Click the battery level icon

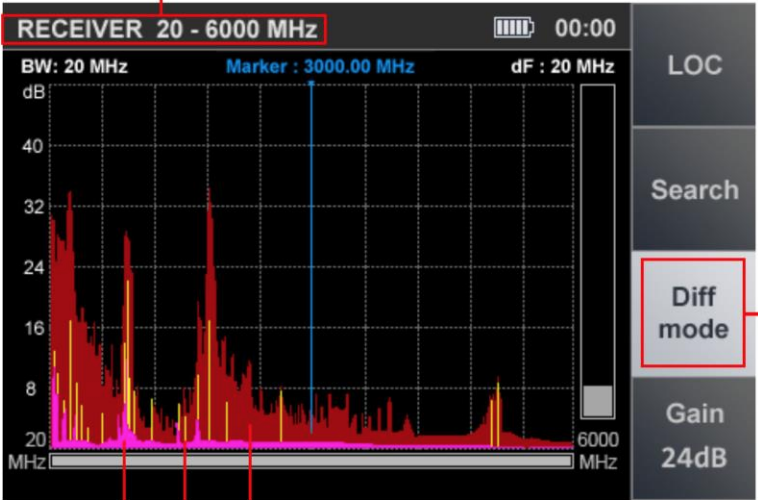pyautogui.click(x=514, y=27)
